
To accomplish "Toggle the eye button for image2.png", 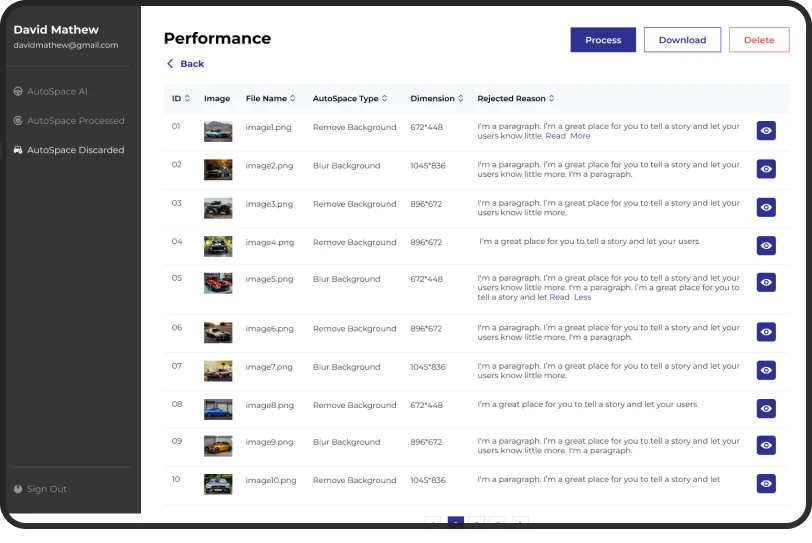I will pos(766,169).
